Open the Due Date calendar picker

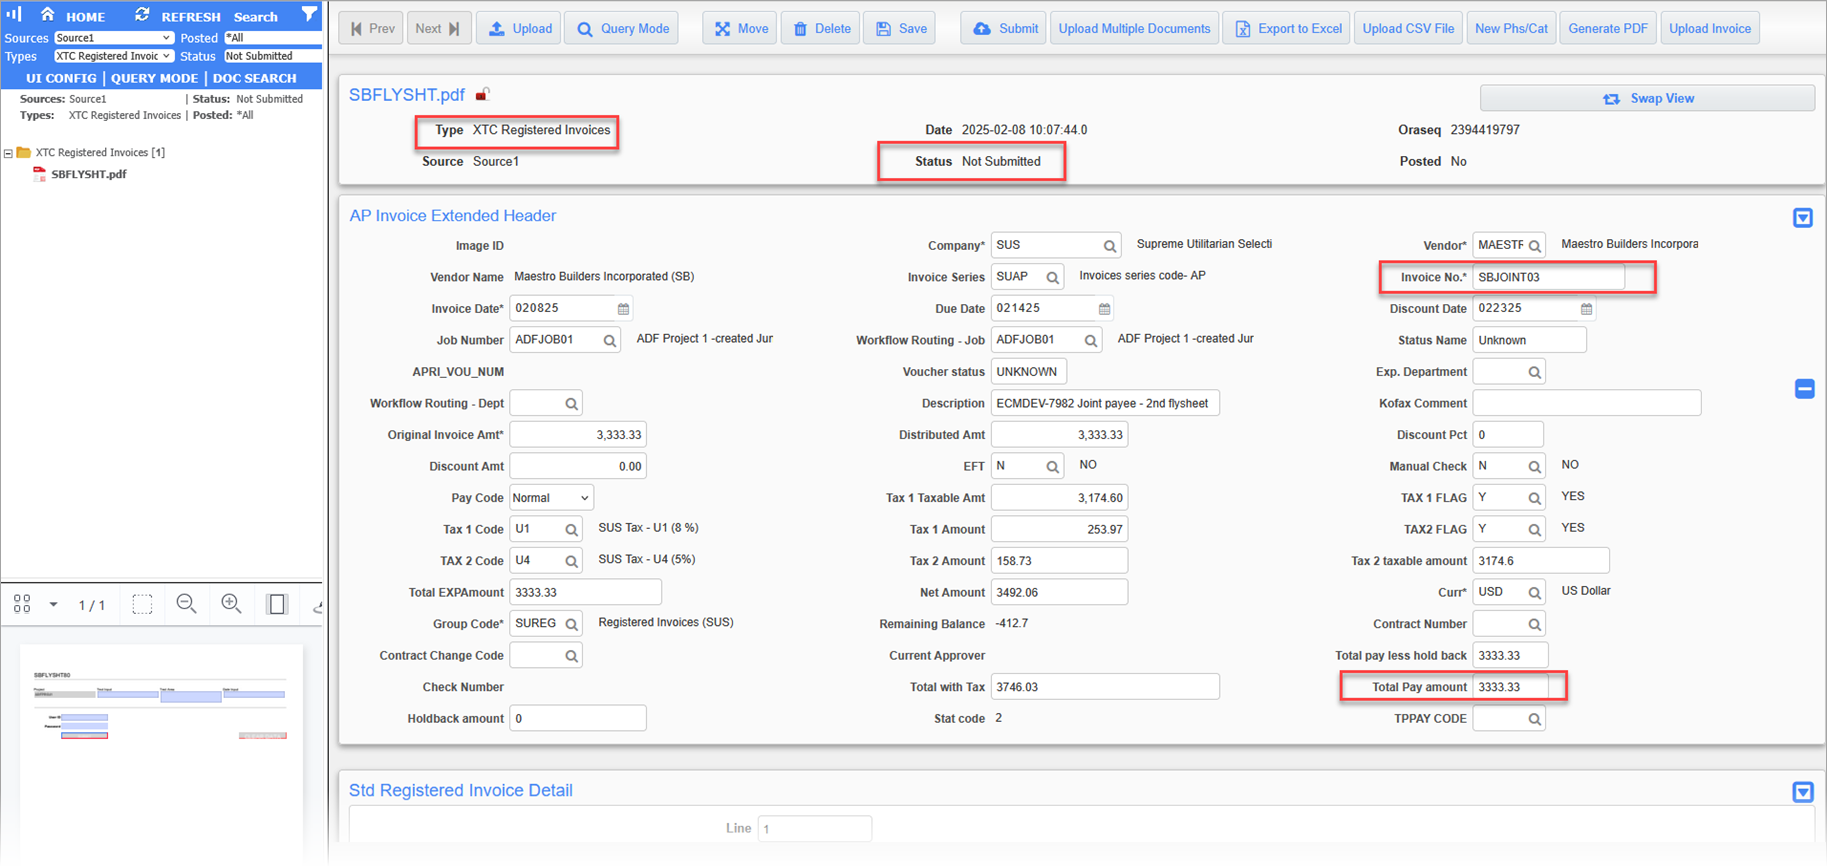1104,309
